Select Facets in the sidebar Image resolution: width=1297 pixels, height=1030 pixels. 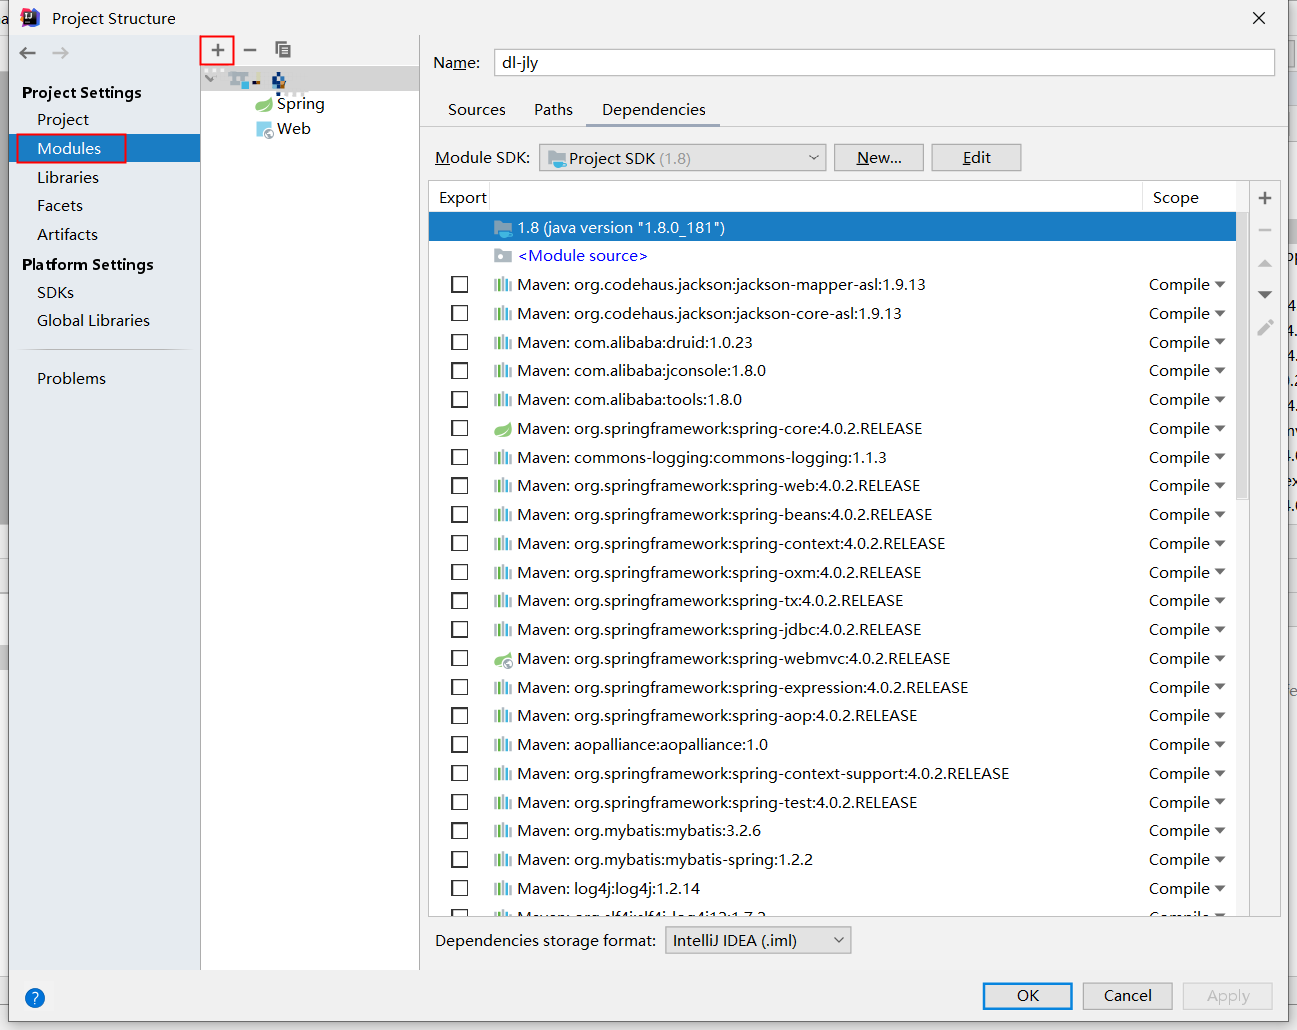[60, 206]
